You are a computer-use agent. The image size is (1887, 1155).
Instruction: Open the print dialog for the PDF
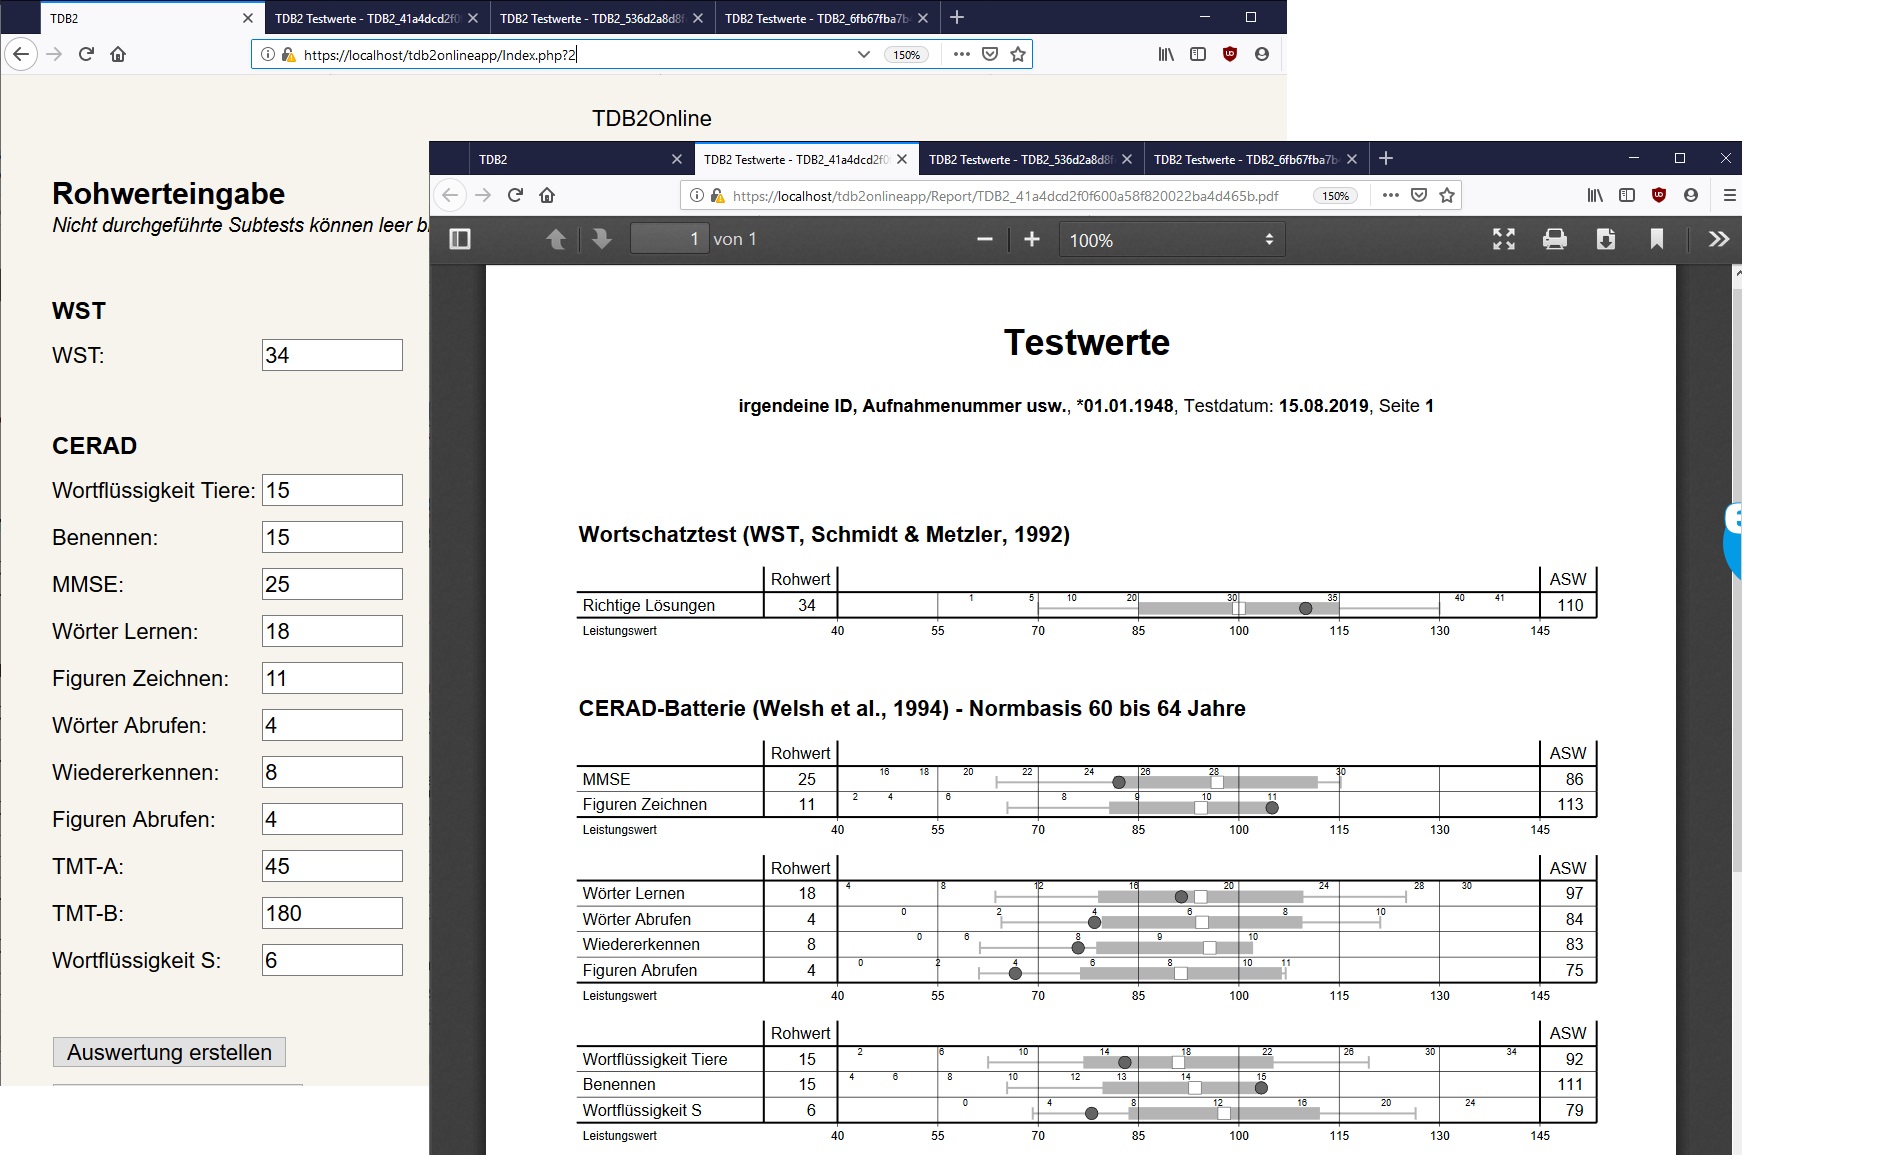coord(1554,239)
